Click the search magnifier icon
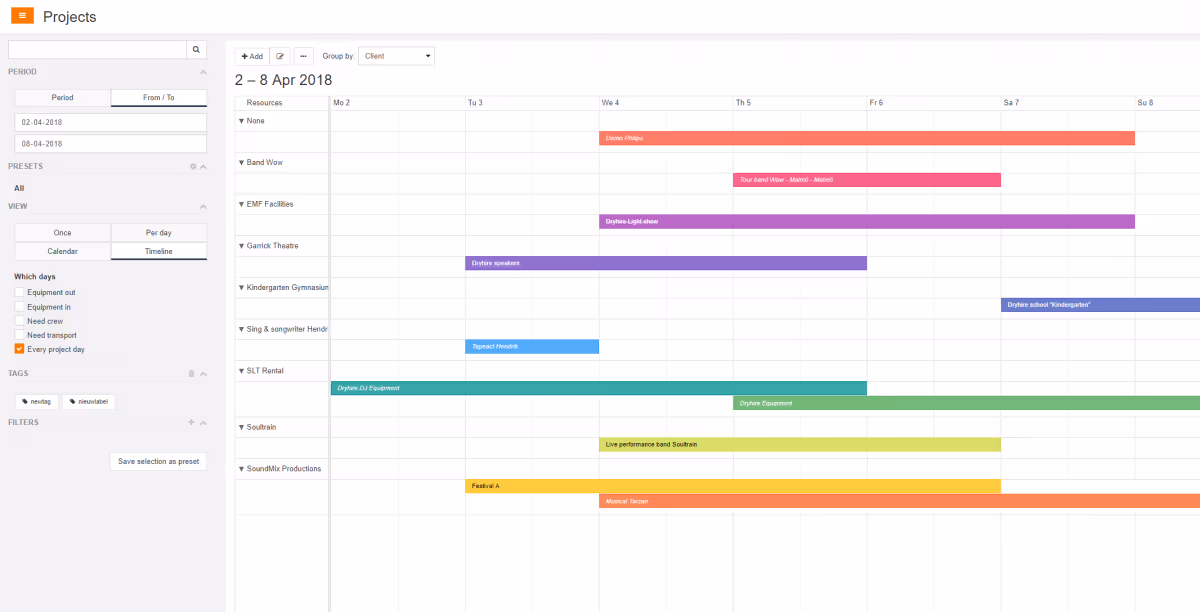 pyautogui.click(x=196, y=49)
